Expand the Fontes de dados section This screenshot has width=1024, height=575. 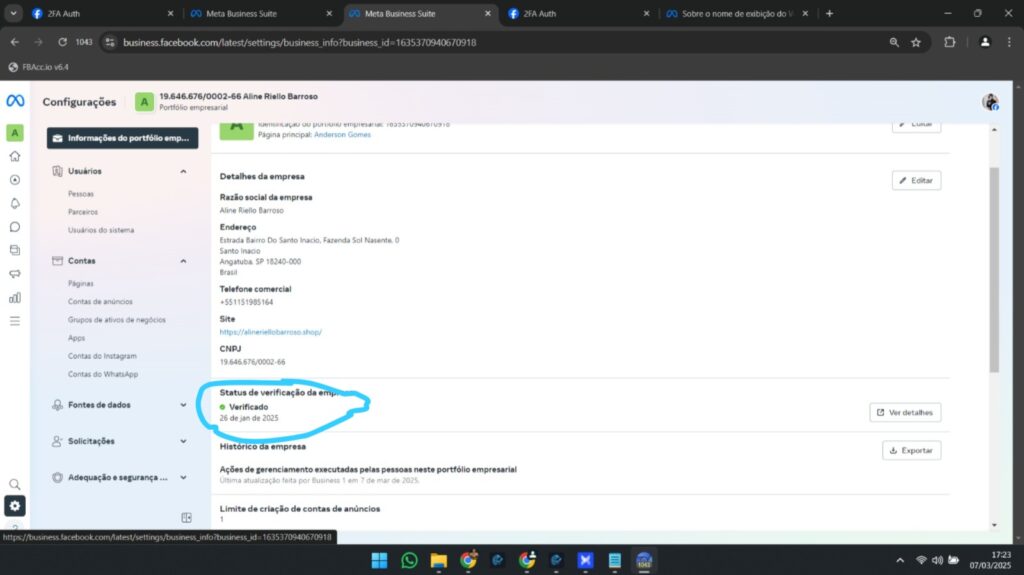tap(183, 405)
